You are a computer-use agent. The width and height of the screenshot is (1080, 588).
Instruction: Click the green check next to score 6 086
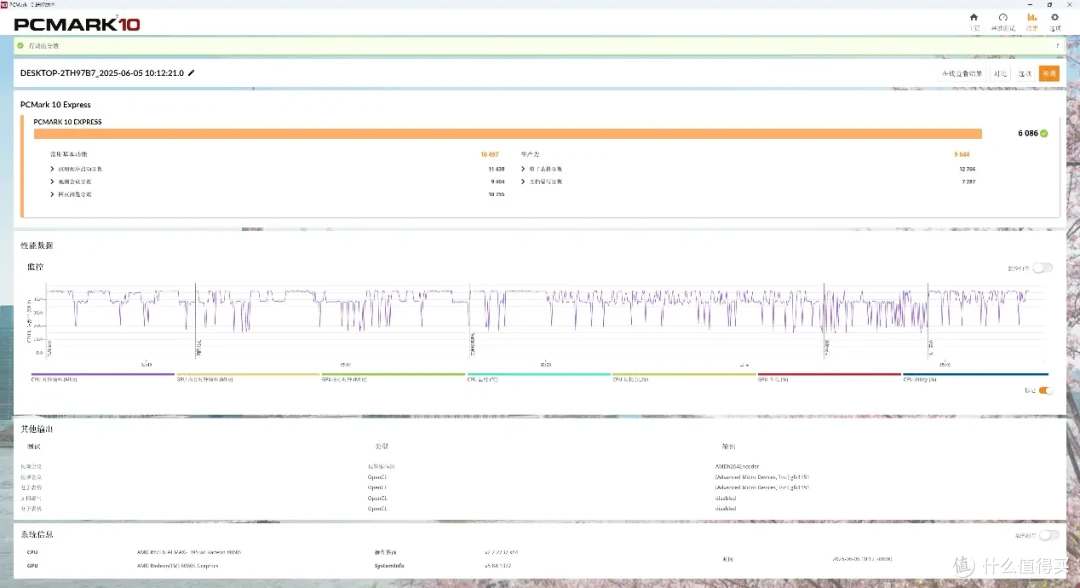1044,134
